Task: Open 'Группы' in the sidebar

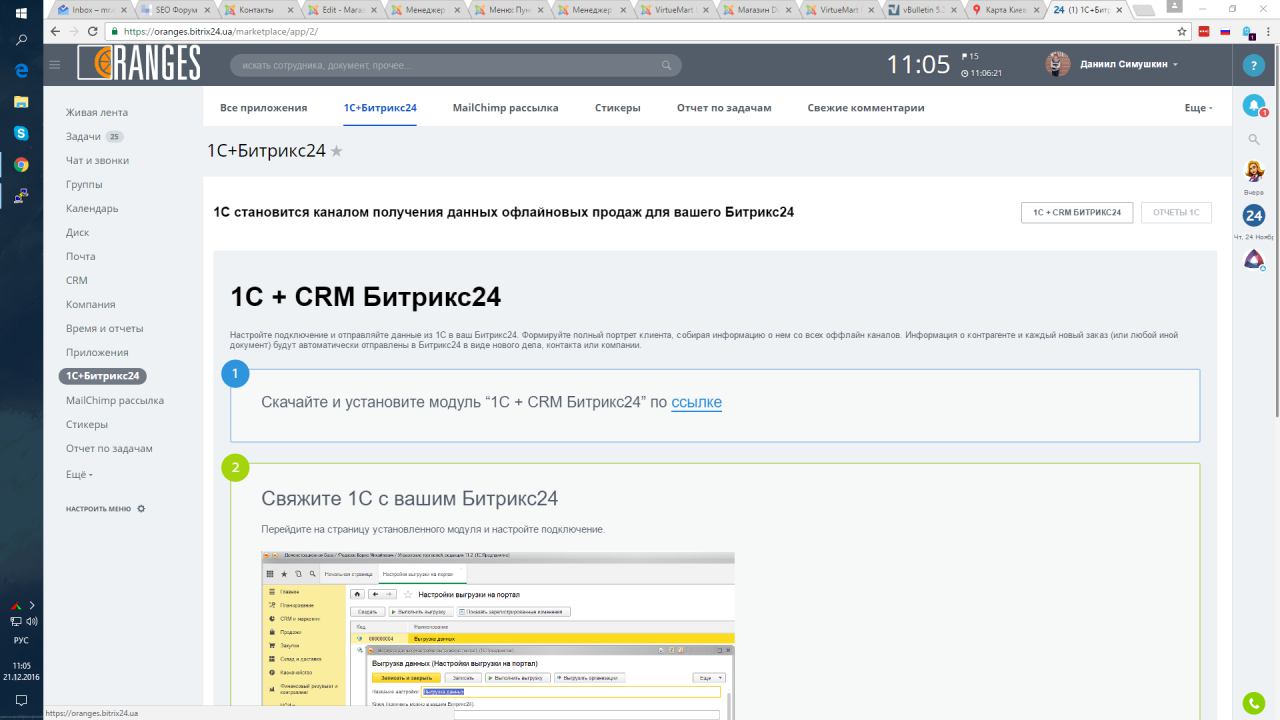Action: tap(84, 184)
